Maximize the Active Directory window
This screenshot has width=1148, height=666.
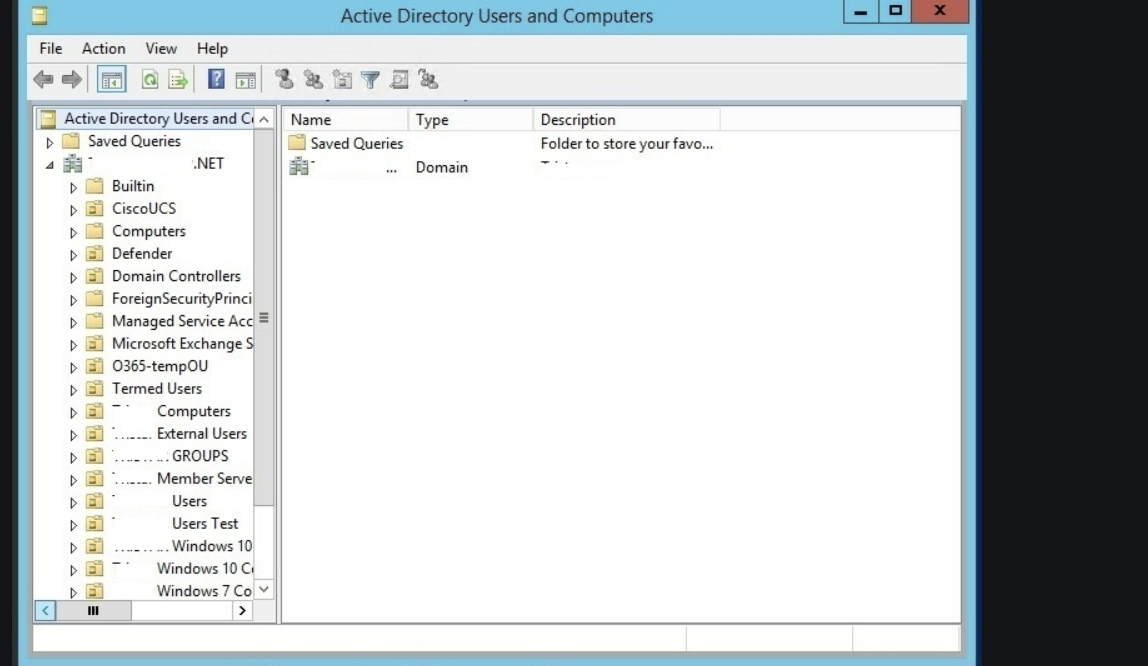pos(895,11)
